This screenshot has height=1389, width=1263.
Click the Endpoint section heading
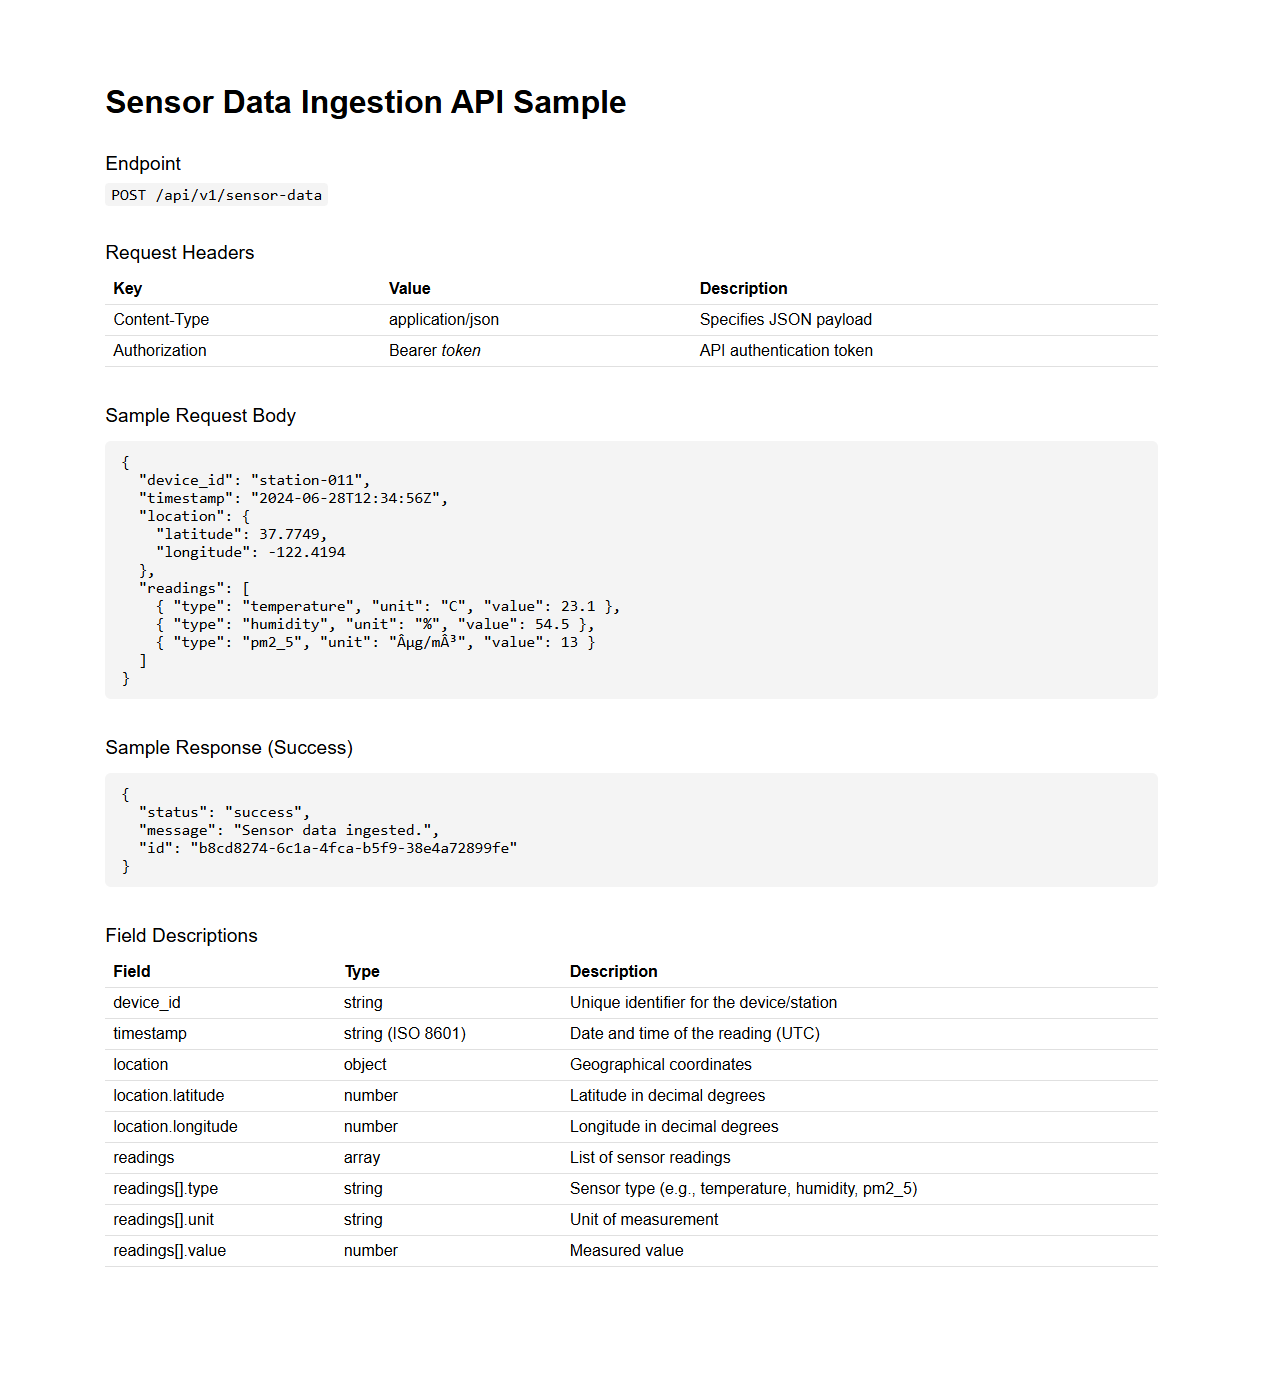143,163
